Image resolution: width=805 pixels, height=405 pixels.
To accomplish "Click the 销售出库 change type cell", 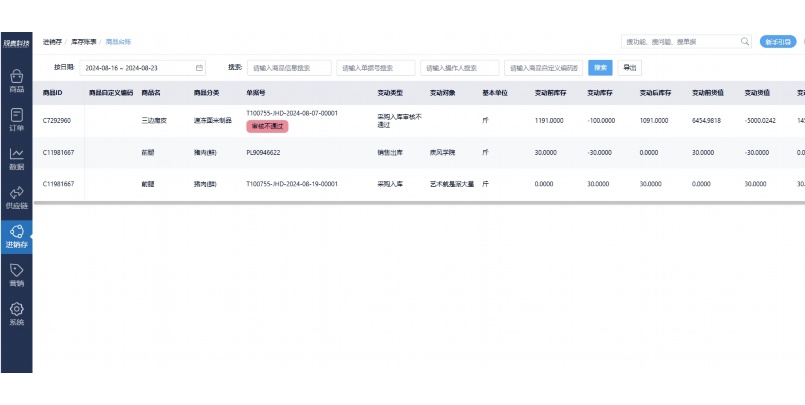I will (390, 152).
